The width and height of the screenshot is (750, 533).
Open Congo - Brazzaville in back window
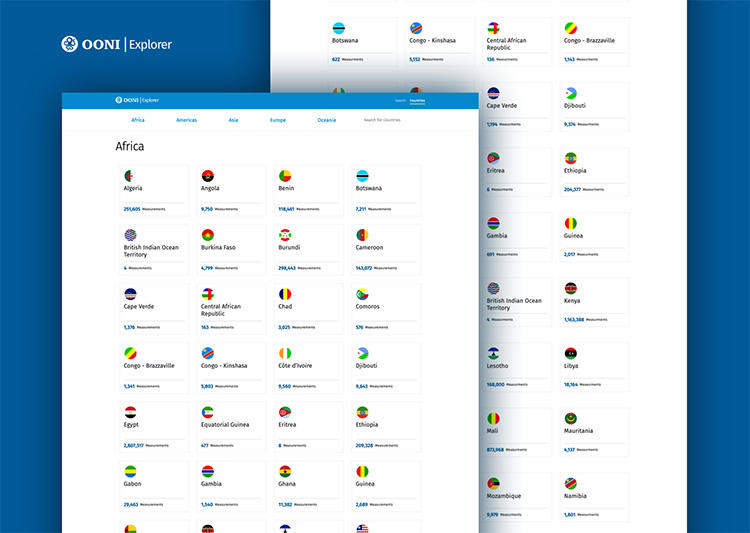[x=595, y=42]
